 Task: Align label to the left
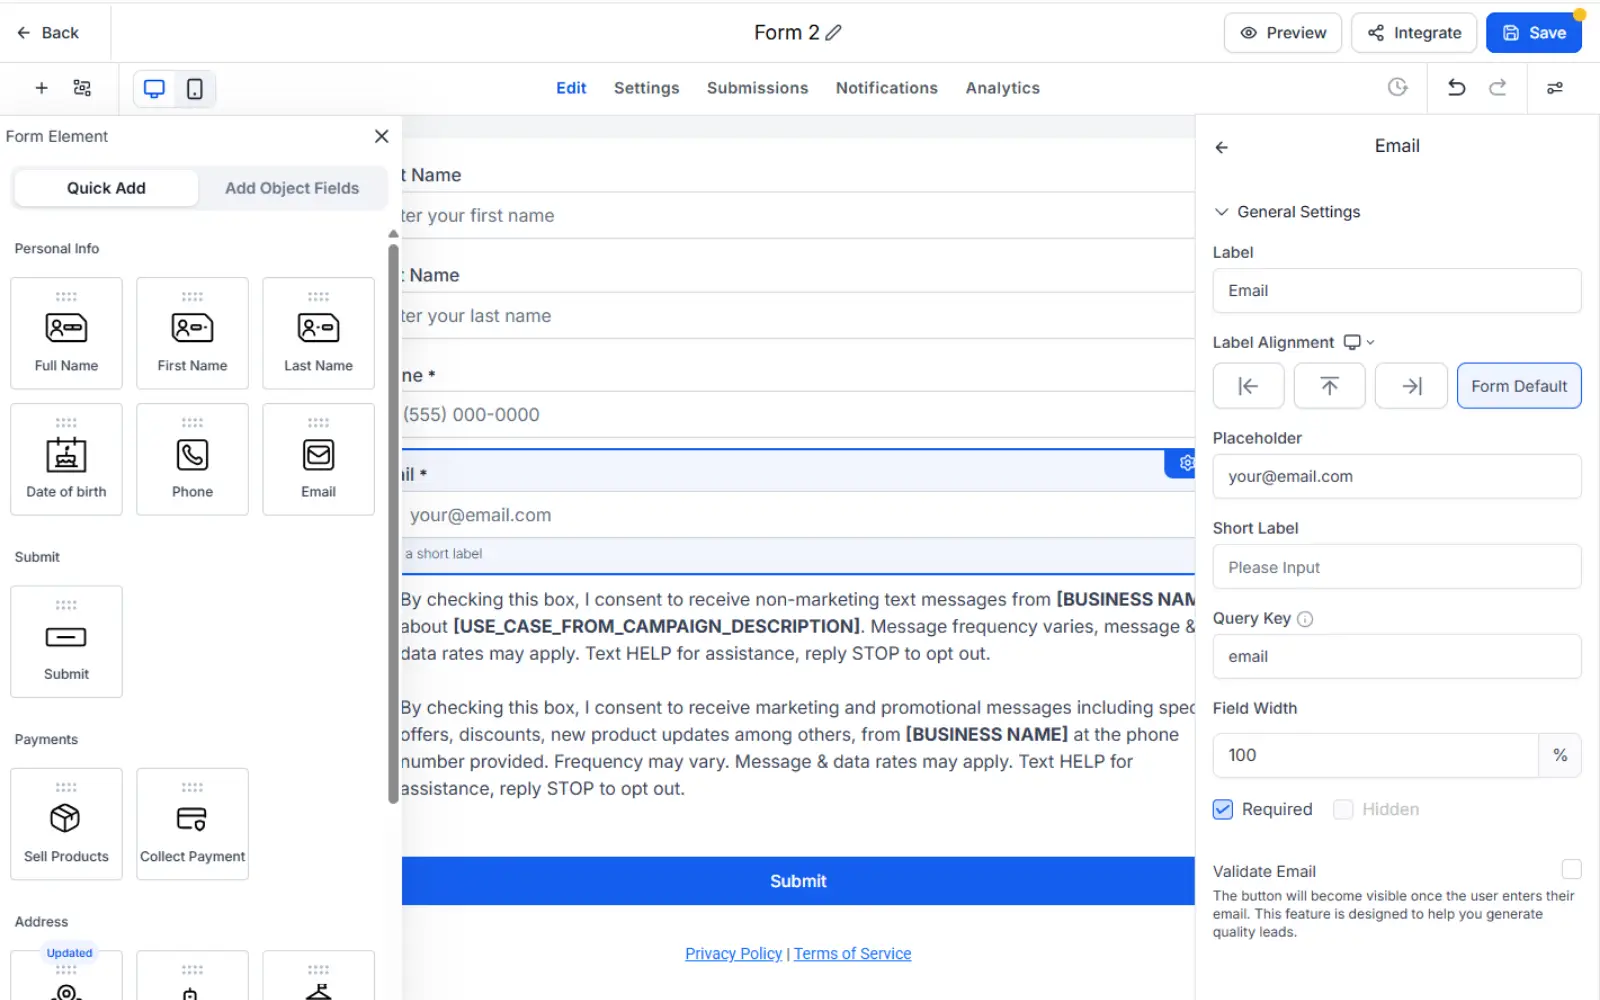(x=1248, y=386)
